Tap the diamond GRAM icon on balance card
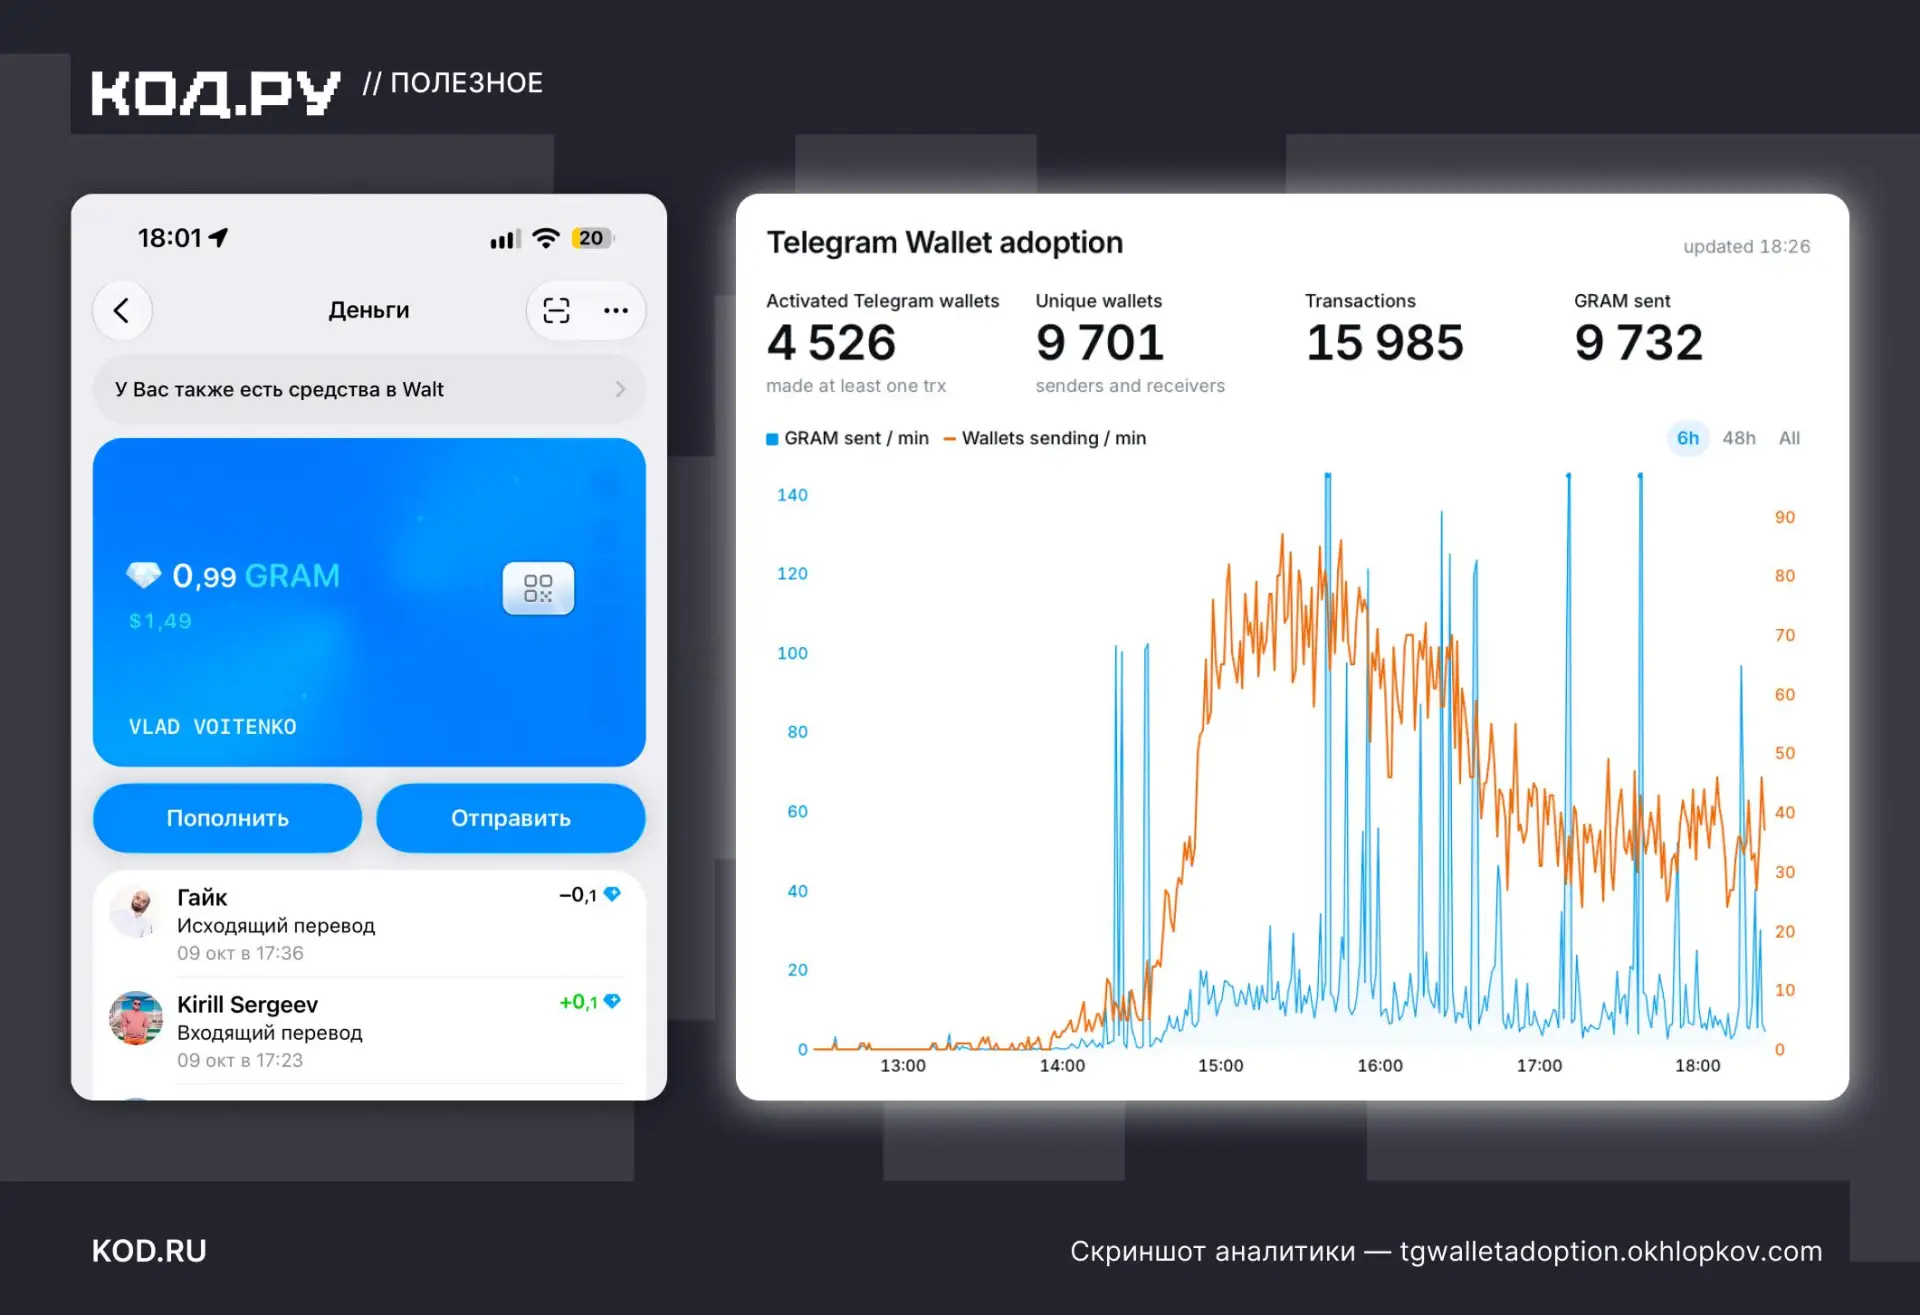The width and height of the screenshot is (1920, 1315). click(x=144, y=575)
